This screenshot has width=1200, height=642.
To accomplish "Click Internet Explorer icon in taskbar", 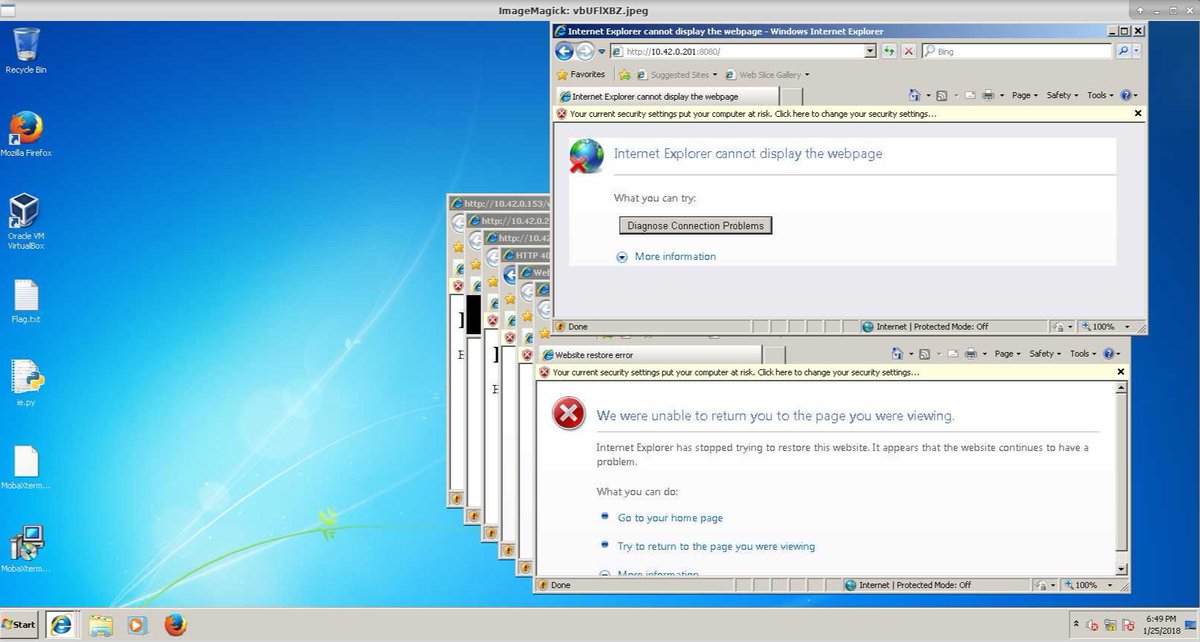I will tap(62, 625).
